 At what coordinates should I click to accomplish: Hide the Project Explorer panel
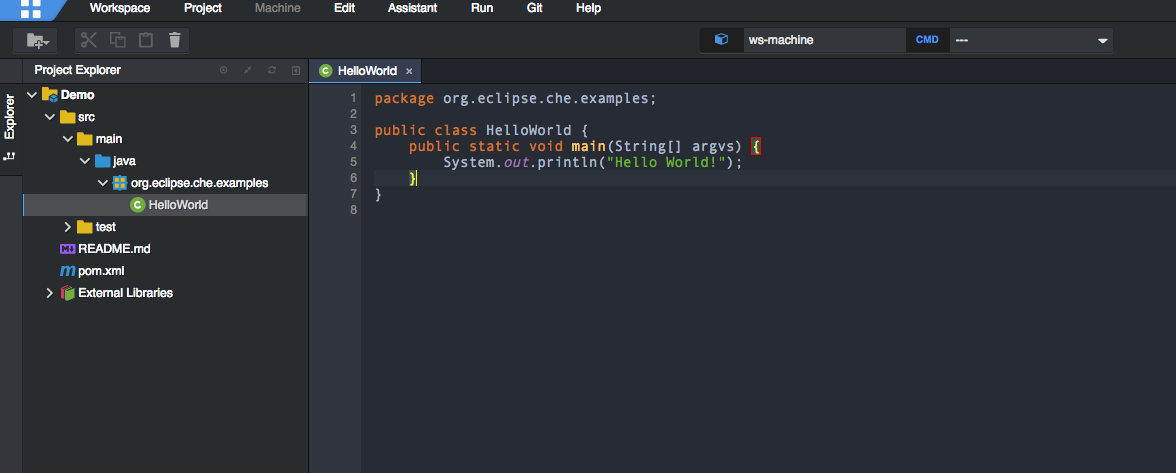296,70
